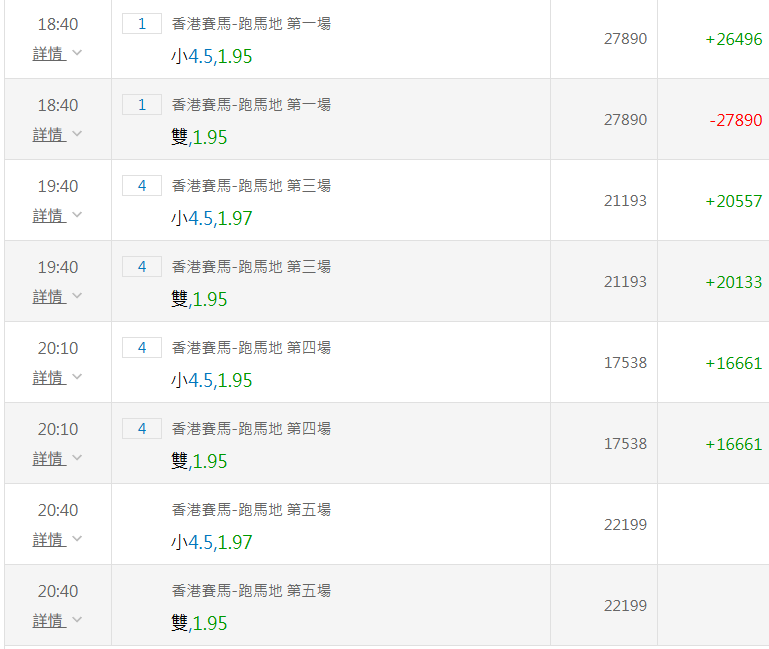This screenshot has width=769, height=649.
Task: Expand the 詳情 chevron in the 20:40 小4.5 row
Action: click(77, 539)
